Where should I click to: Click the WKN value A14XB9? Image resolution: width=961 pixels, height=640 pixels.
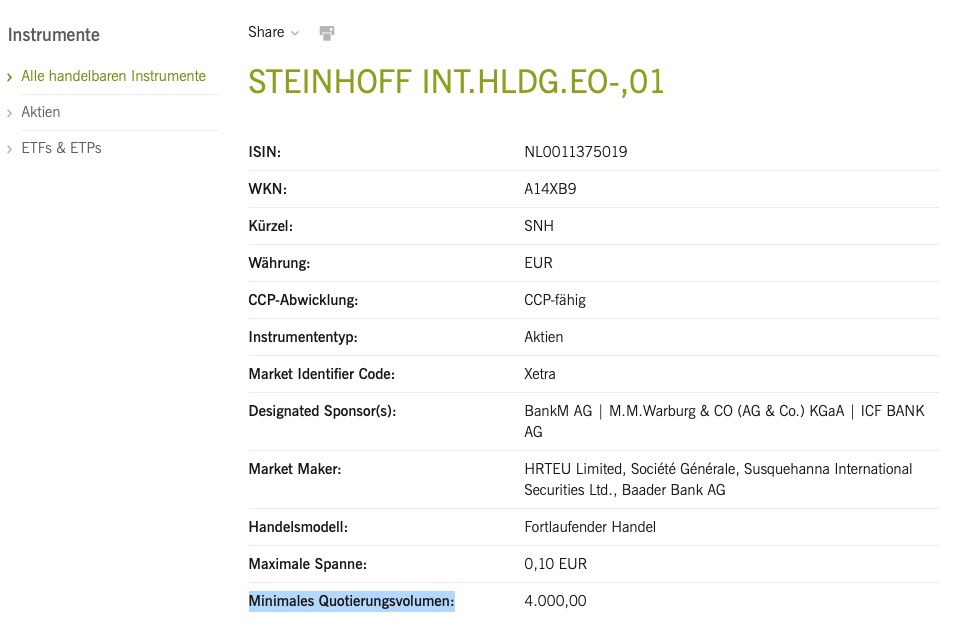(549, 189)
